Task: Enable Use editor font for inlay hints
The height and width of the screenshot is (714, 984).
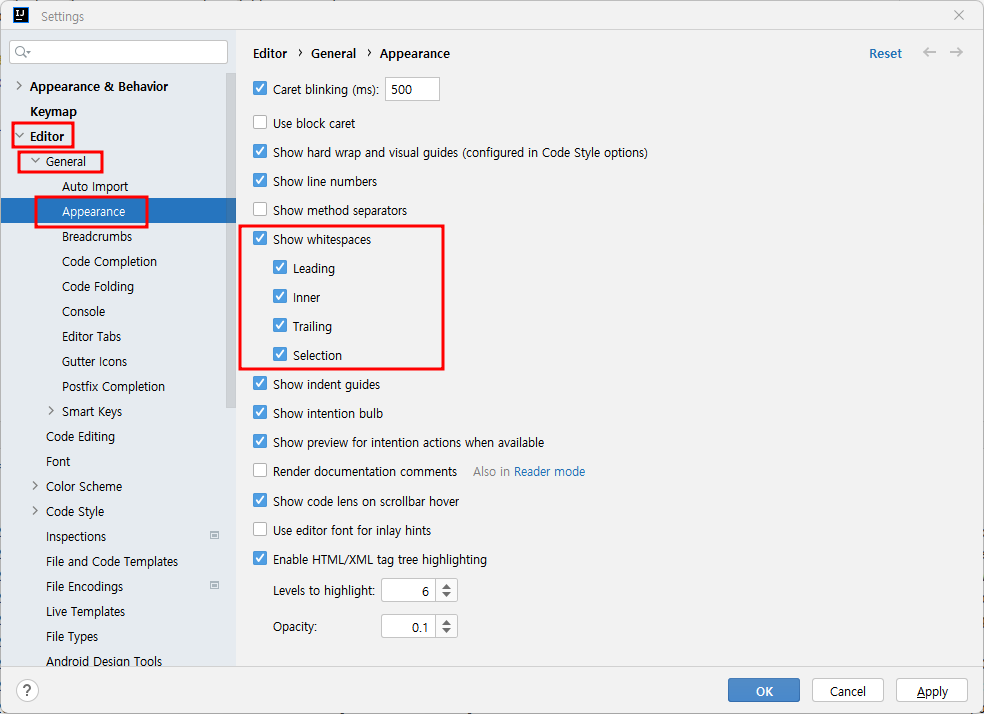Action: point(260,529)
